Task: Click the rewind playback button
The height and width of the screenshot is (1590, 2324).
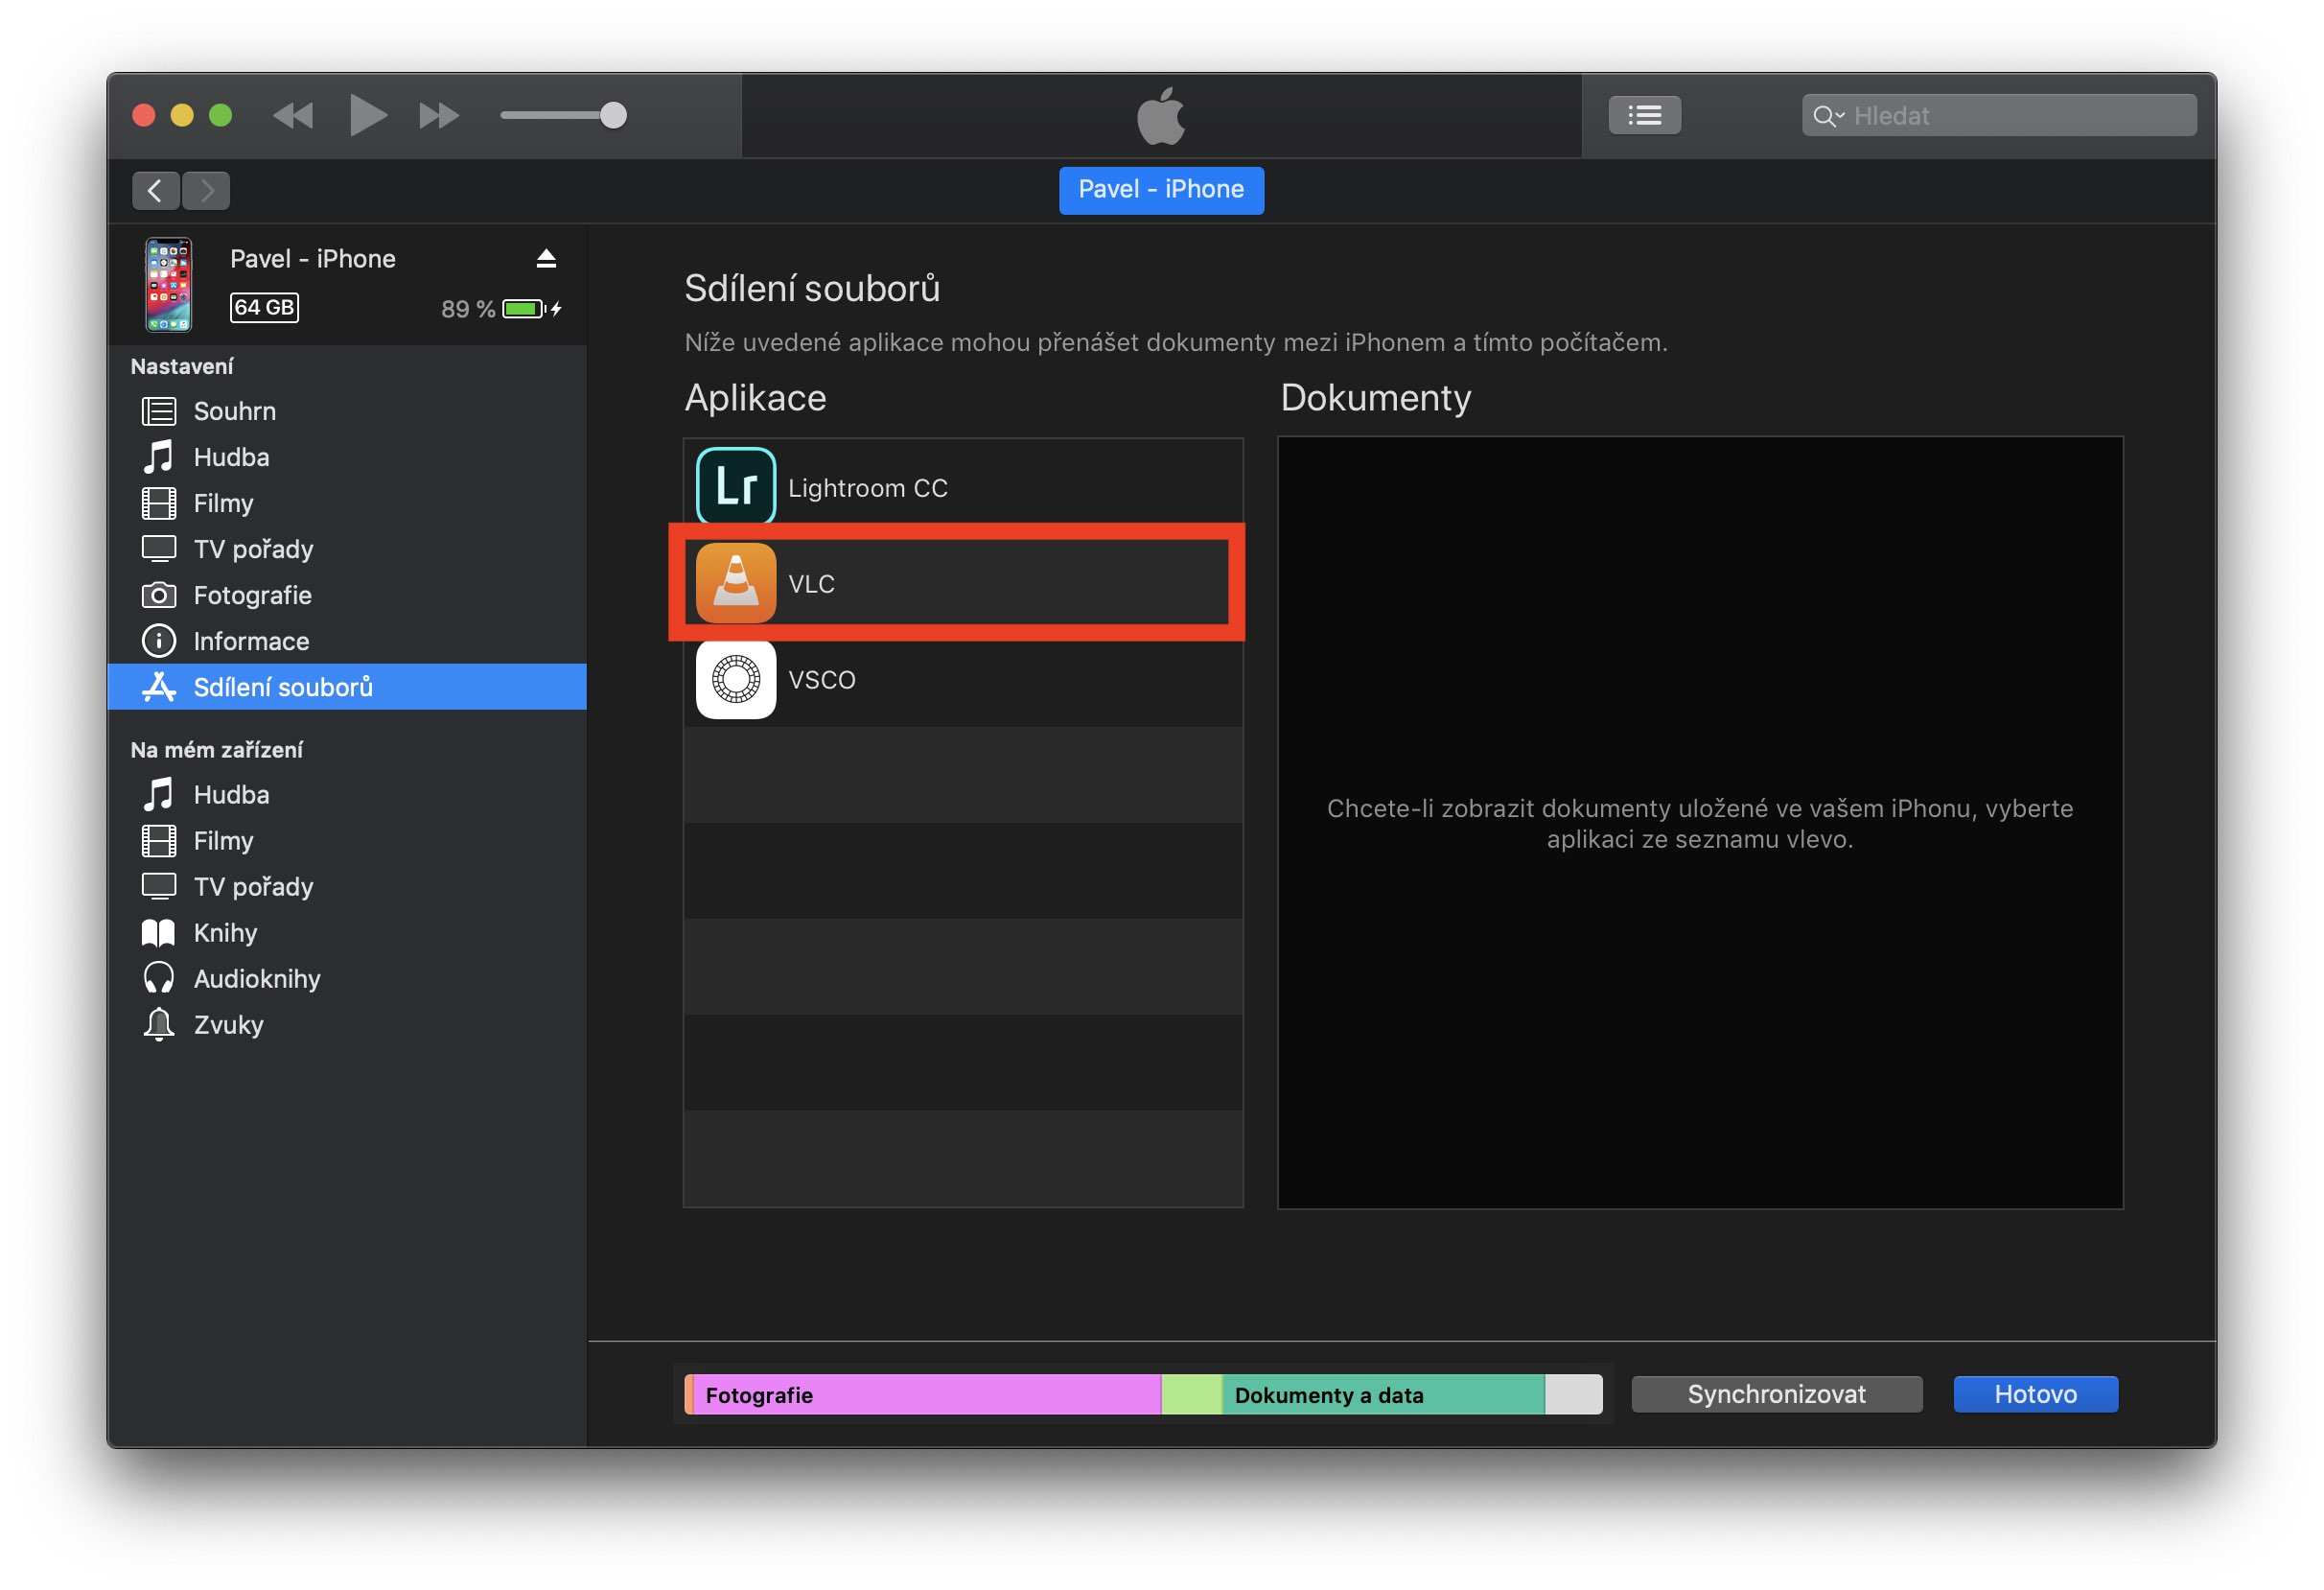Action: (293, 116)
